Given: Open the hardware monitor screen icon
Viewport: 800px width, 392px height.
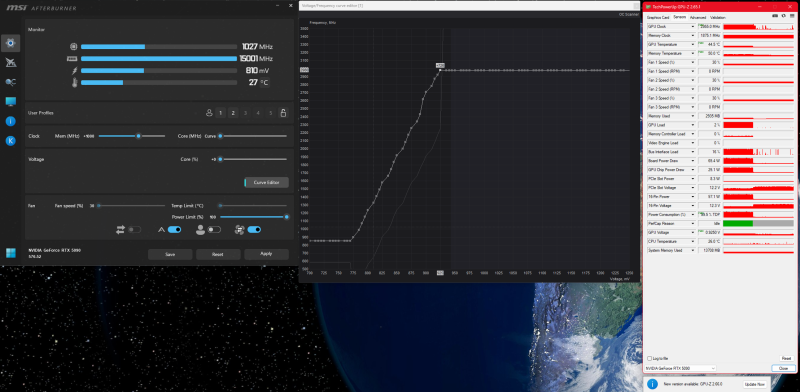Looking at the screenshot, I should click(11, 102).
